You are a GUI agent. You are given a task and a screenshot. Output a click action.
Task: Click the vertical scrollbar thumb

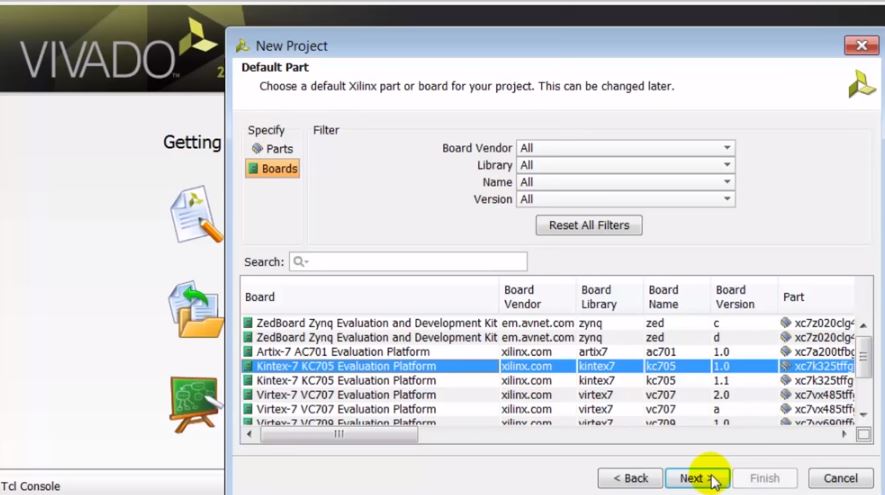[x=863, y=356]
